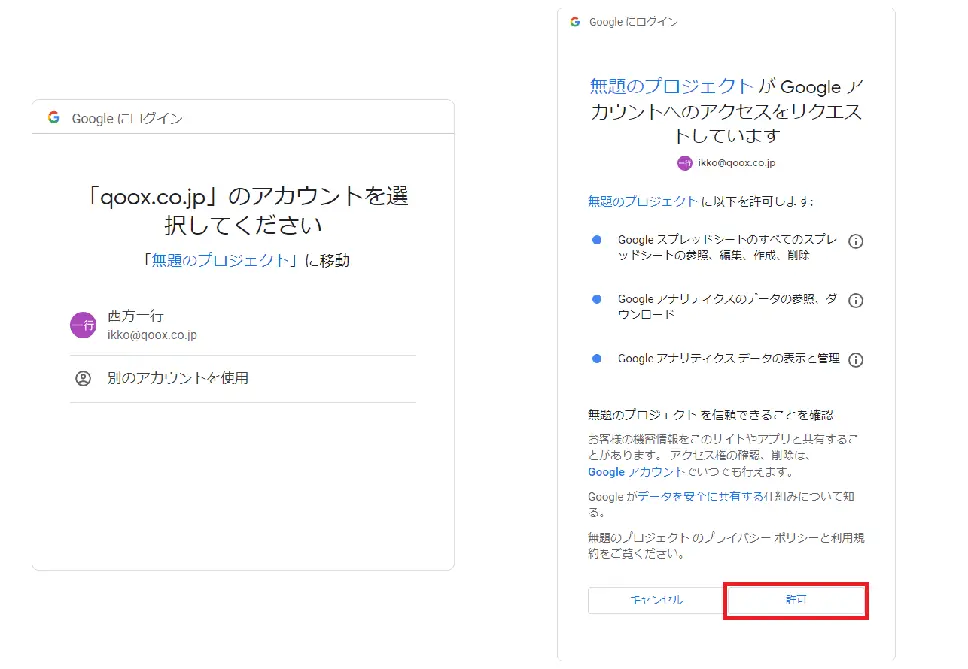
Task: Click ikko@qoox.co.jp email in account chooser
Action: coord(152,335)
